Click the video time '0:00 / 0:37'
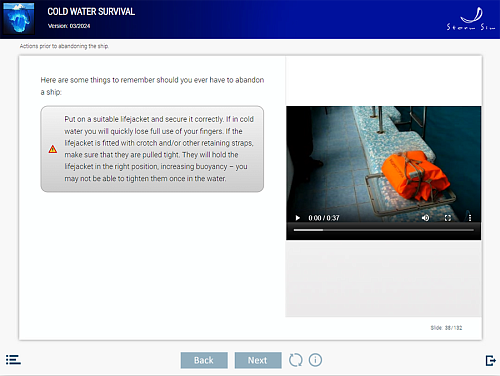Image resolution: width=500 pixels, height=376 pixels. coord(324,218)
